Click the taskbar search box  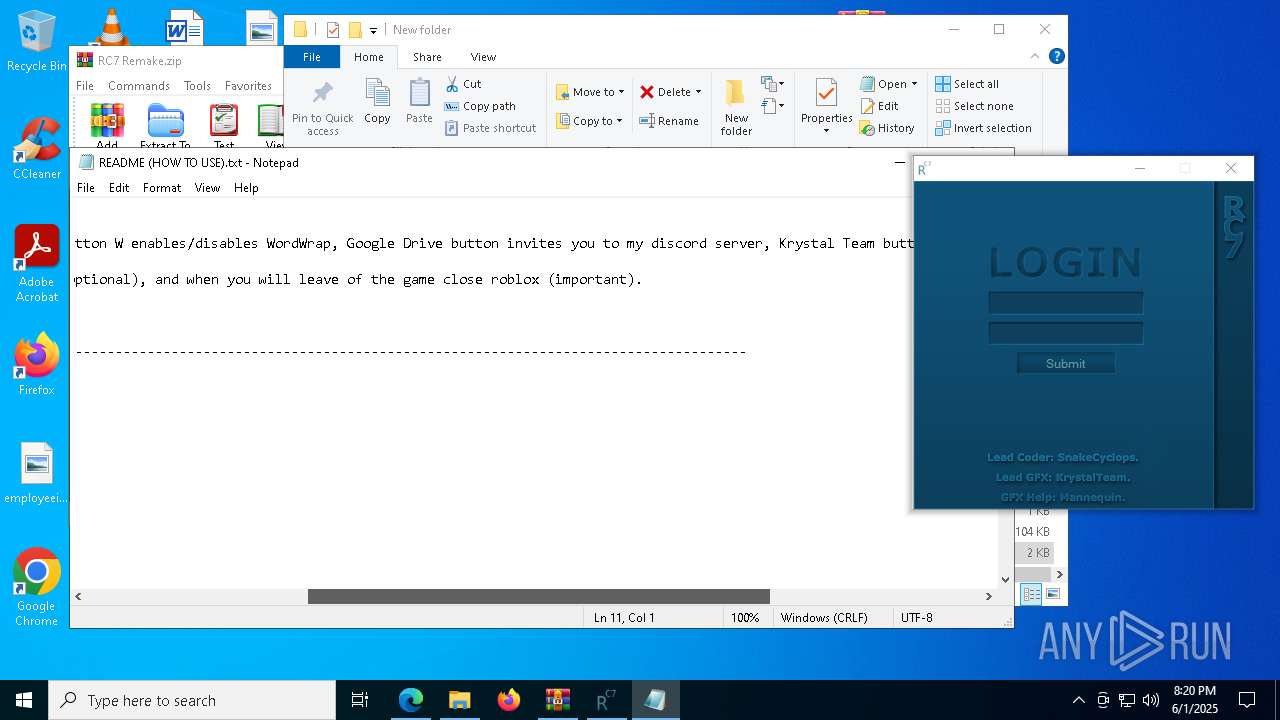[x=192, y=700]
